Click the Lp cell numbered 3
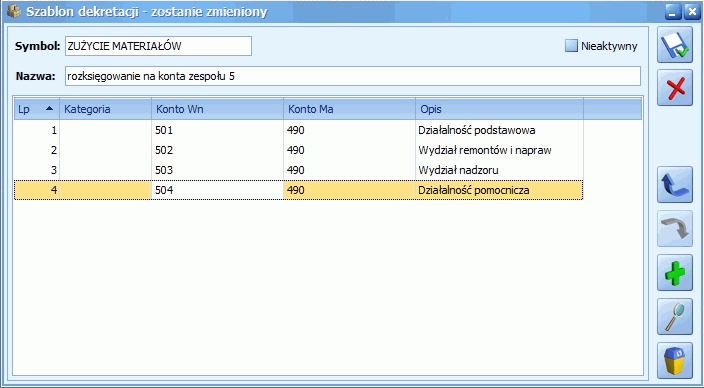This screenshot has width=704, height=388. click(37, 170)
